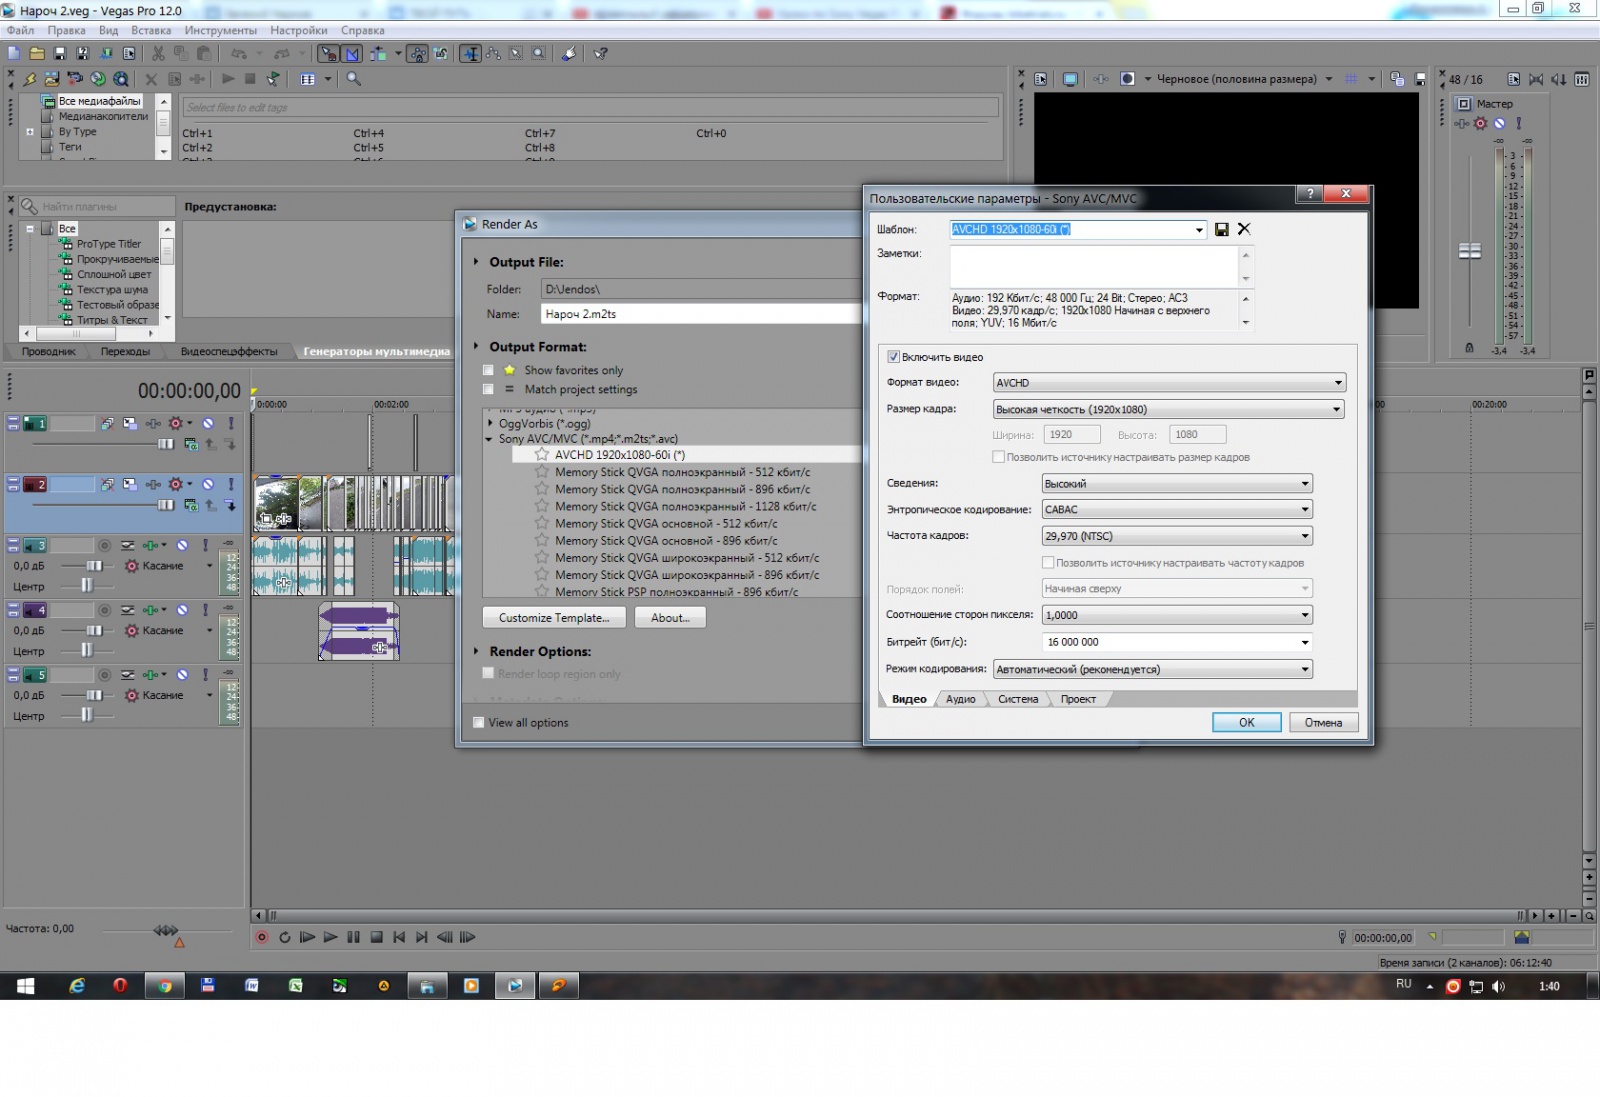
Task: Delete template using the X icon
Action: [1244, 229]
